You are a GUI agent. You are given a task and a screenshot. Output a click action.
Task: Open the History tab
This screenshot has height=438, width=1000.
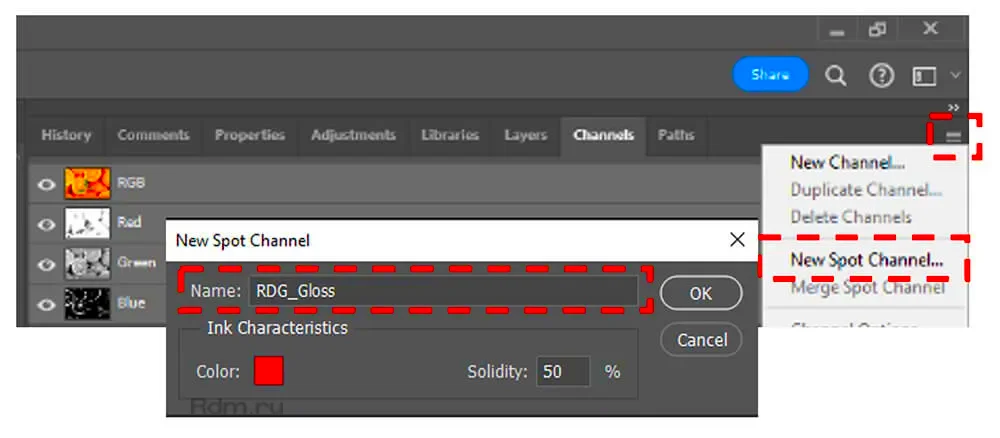click(66, 135)
